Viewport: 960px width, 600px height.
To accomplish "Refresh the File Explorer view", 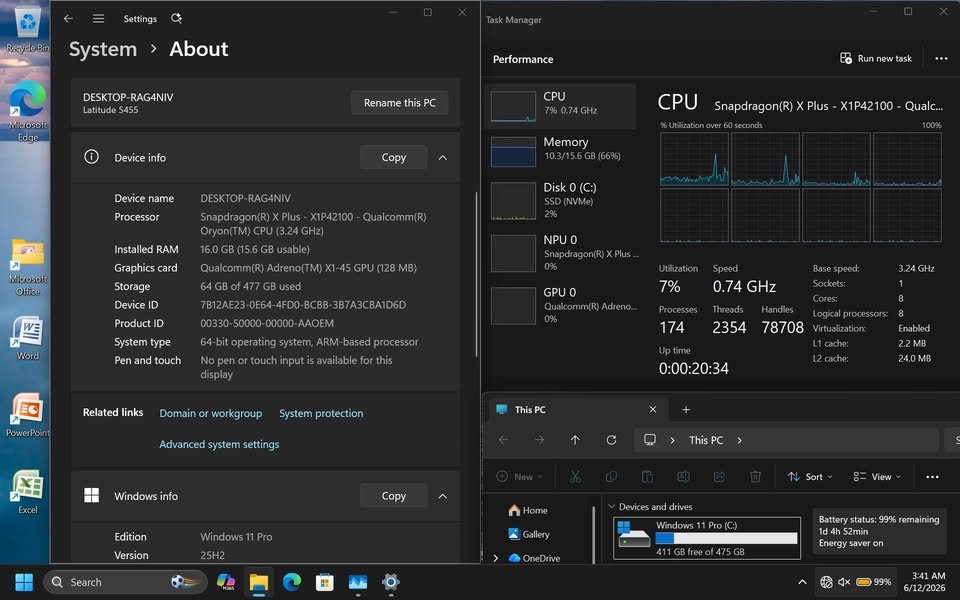I will (611, 440).
